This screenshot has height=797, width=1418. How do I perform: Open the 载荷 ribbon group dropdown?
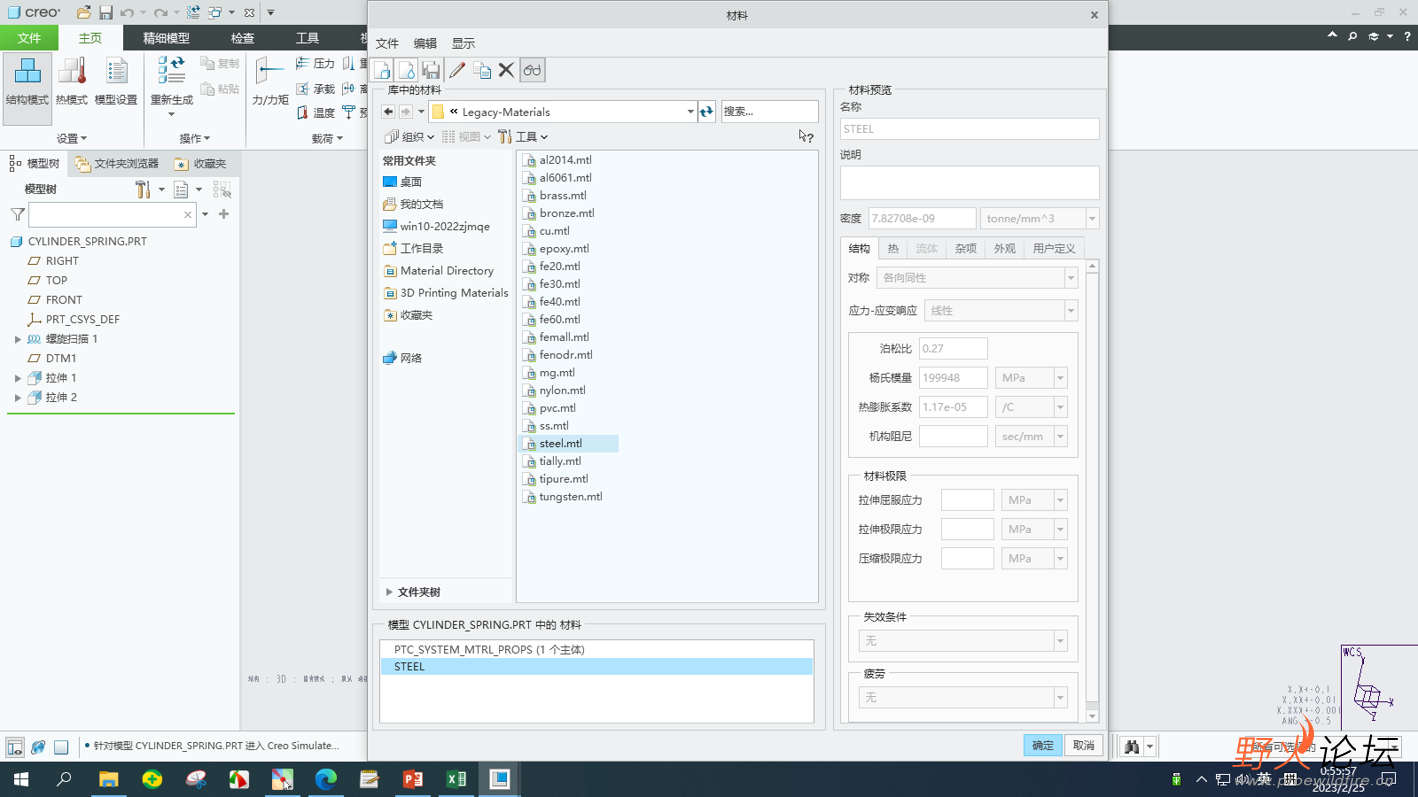[x=327, y=138]
